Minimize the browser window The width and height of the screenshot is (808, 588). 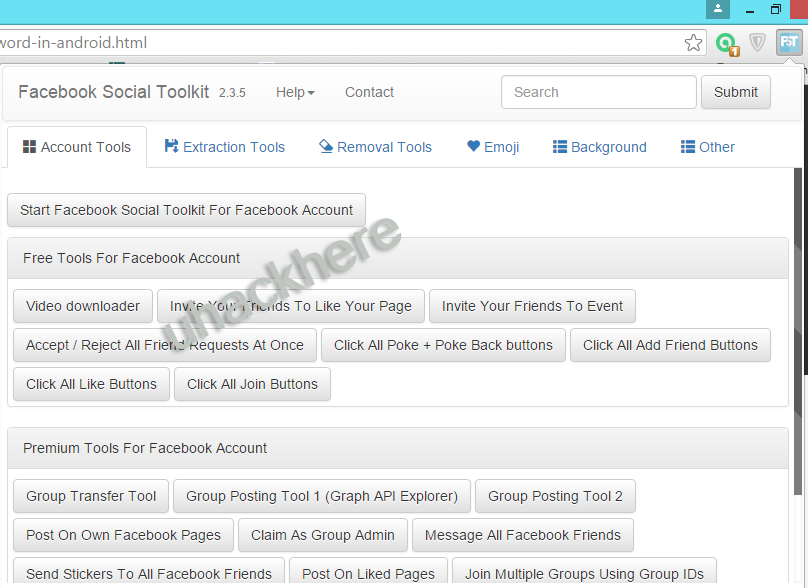coord(750,10)
